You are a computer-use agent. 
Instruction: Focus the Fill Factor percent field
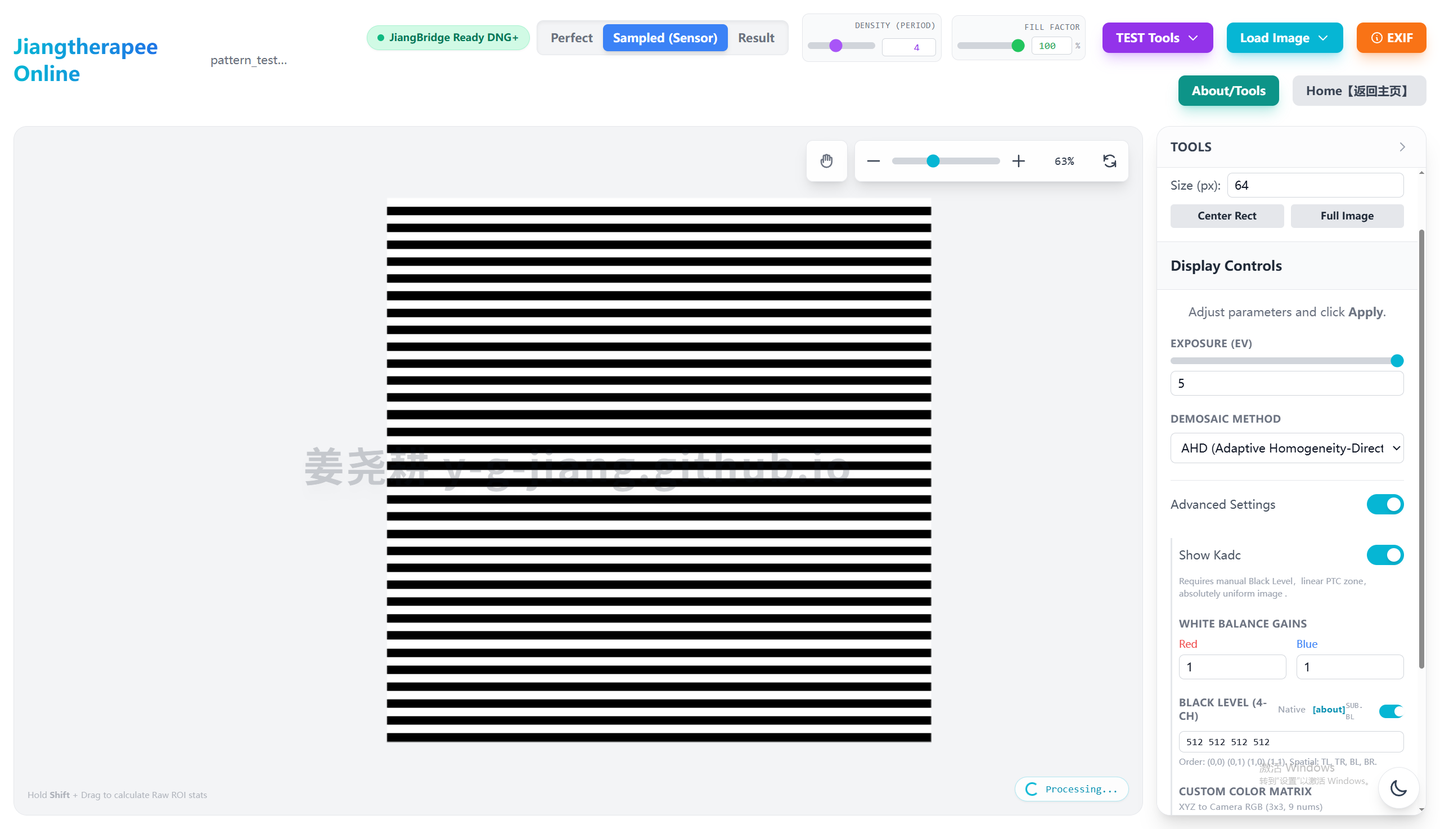1051,46
